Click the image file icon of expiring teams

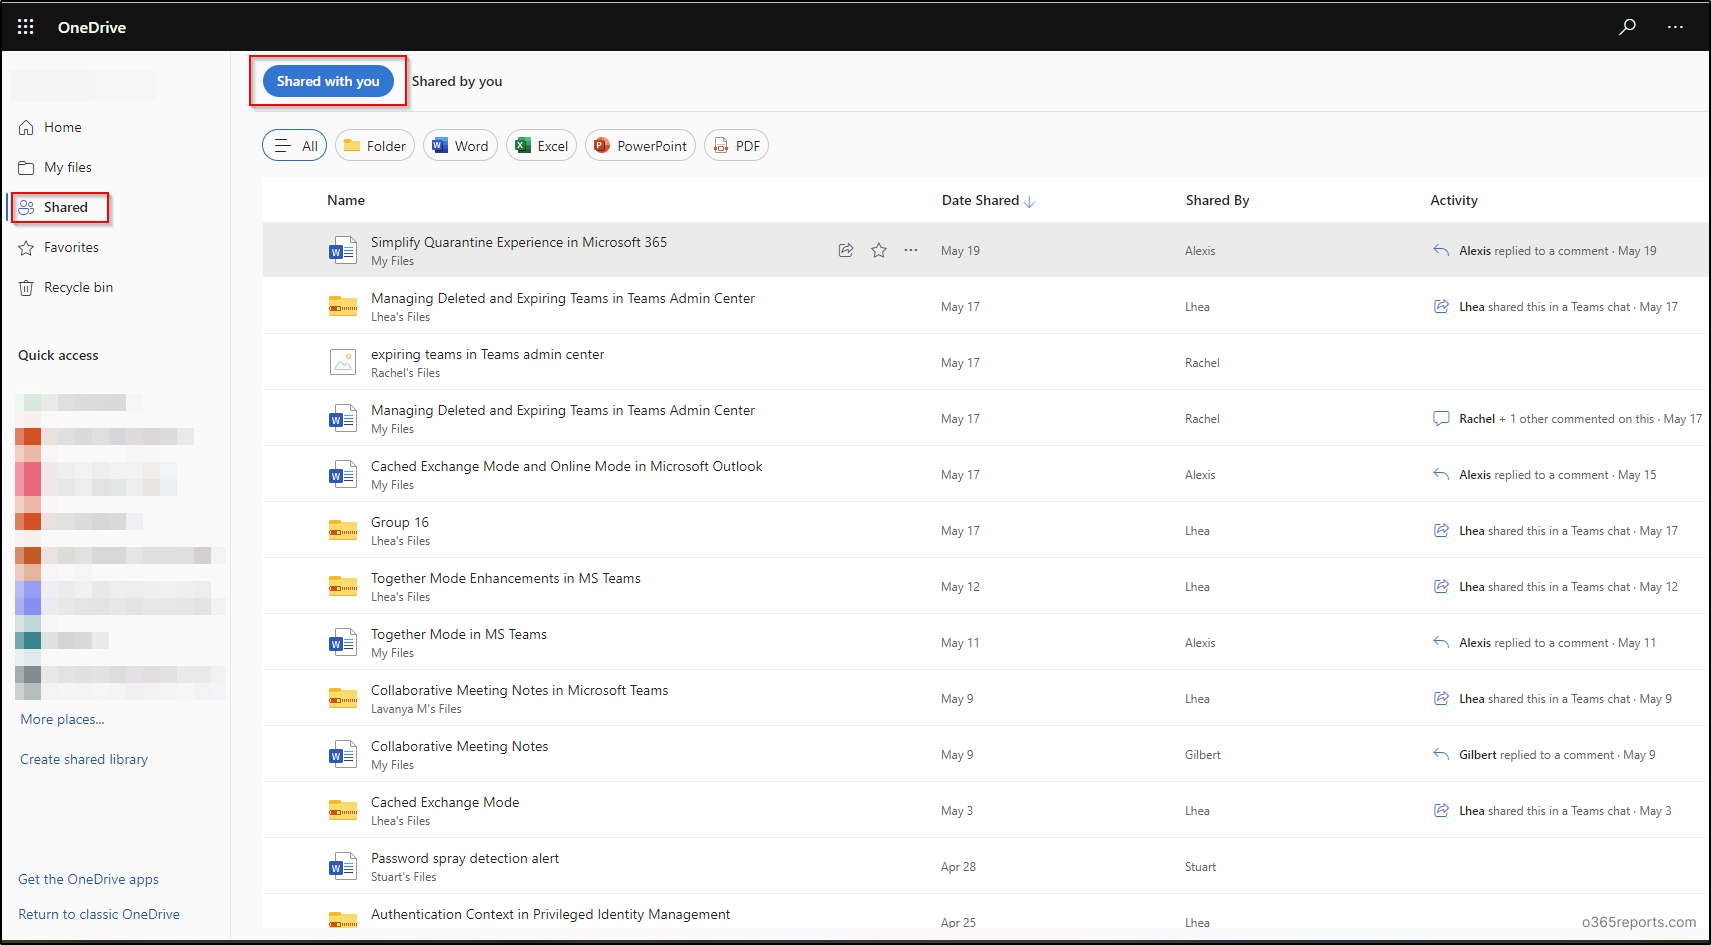click(x=343, y=362)
